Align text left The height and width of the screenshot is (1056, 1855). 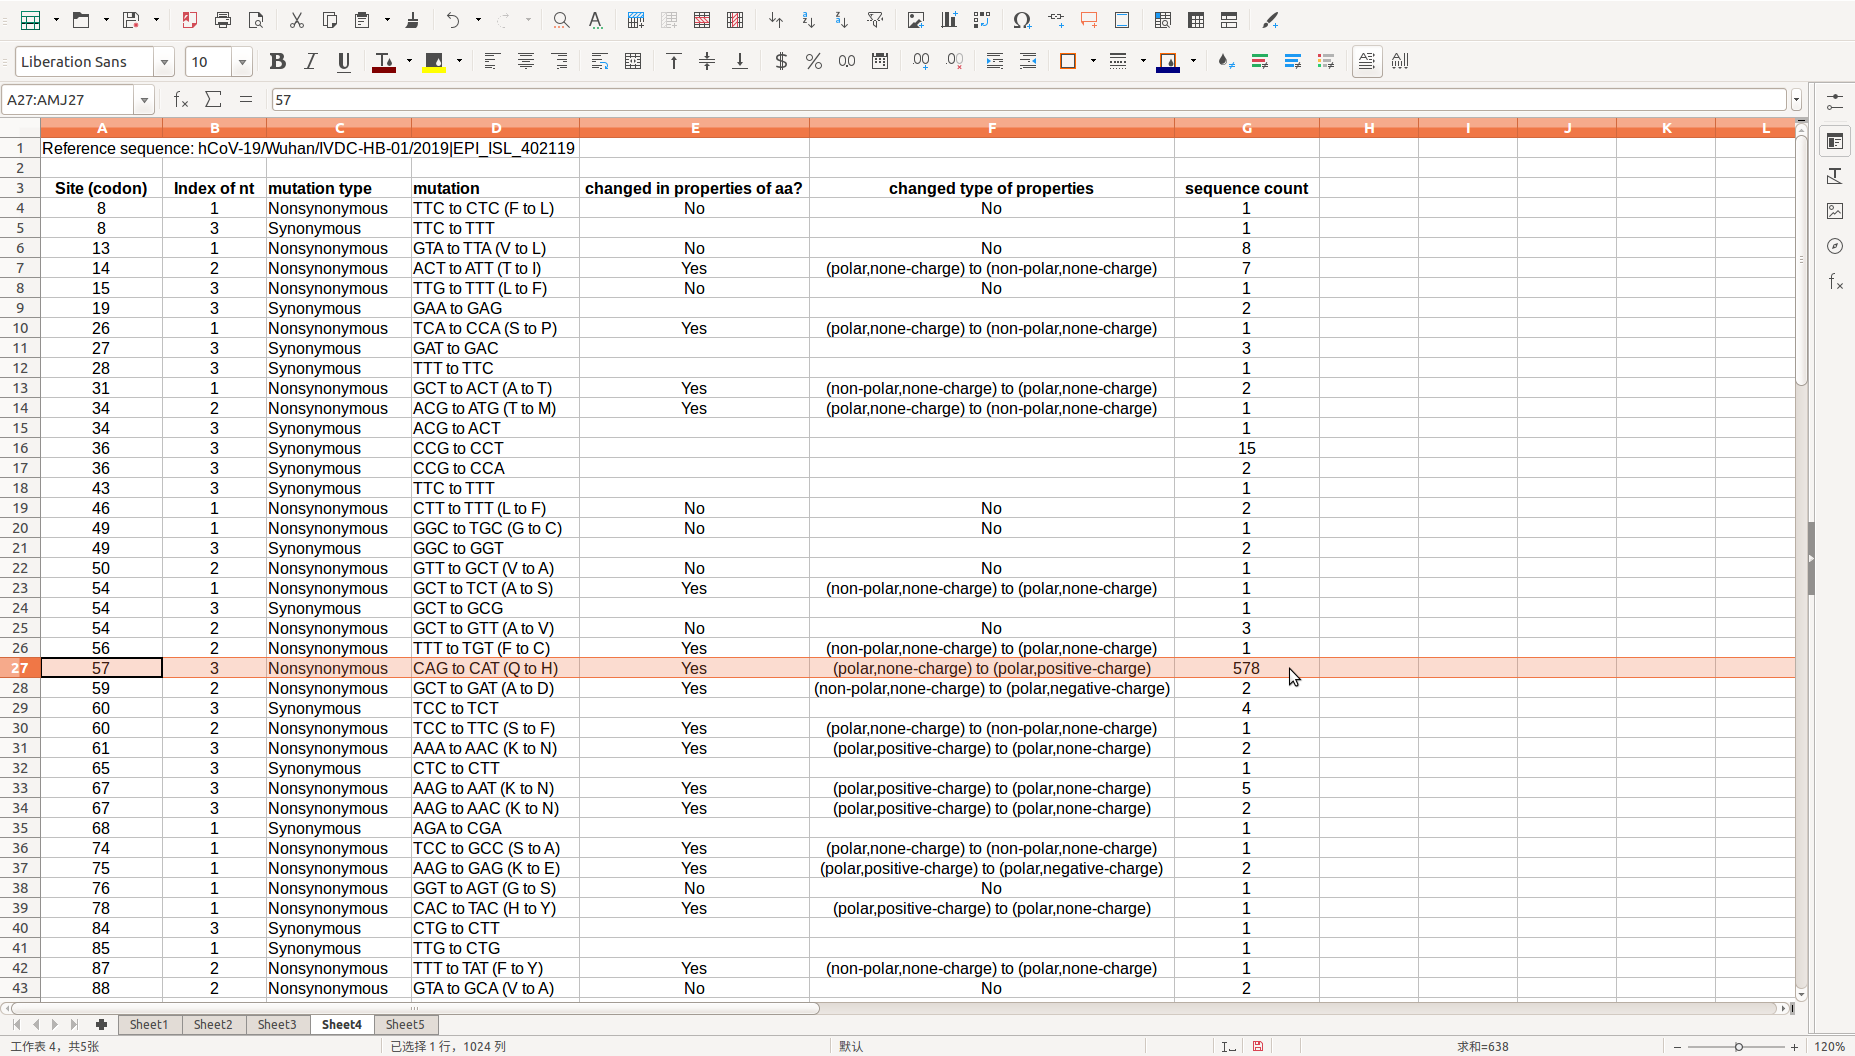(x=491, y=61)
